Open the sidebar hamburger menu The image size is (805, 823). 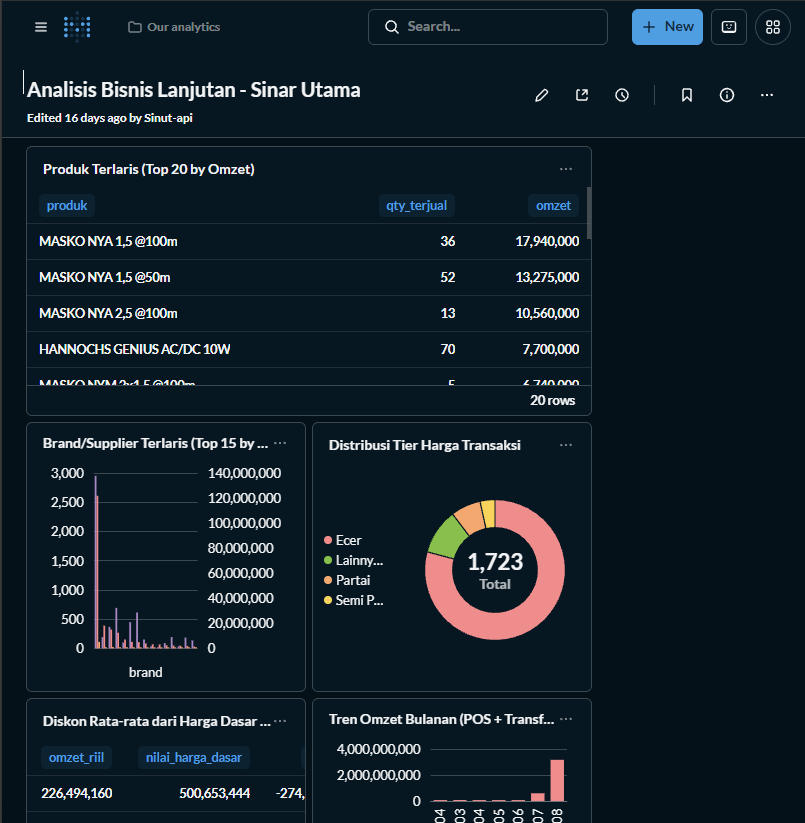point(41,27)
